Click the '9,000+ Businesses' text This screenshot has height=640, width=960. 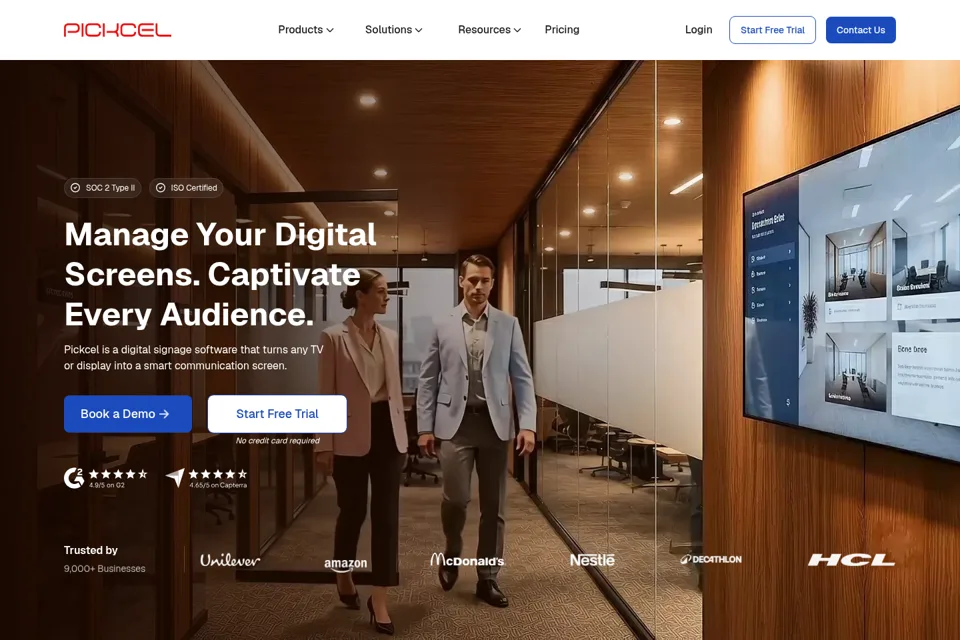pos(105,568)
